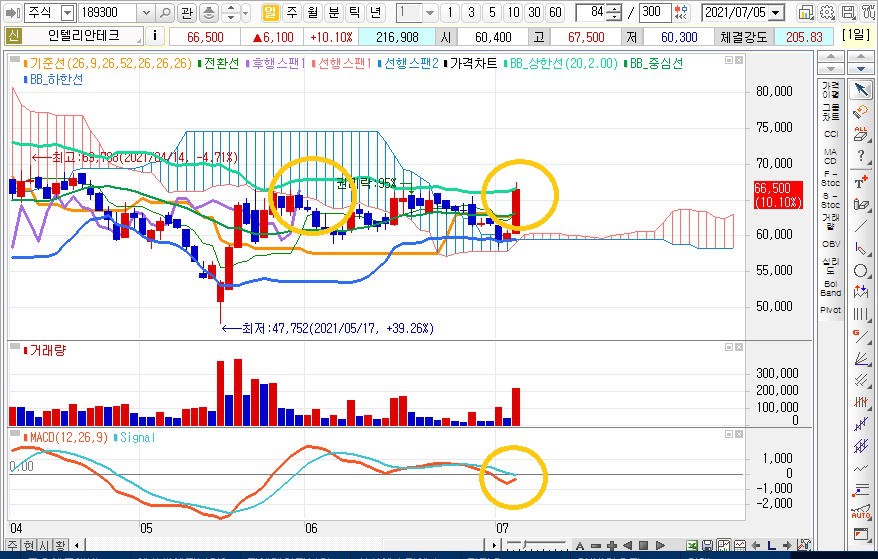Open the MACD indicator tab in sidebar
This screenshot has height=559, width=878.
tap(830, 156)
